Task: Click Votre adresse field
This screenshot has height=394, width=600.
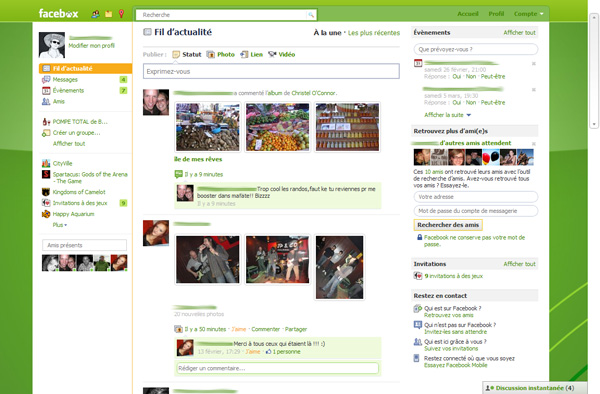Action: pyautogui.click(x=476, y=197)
